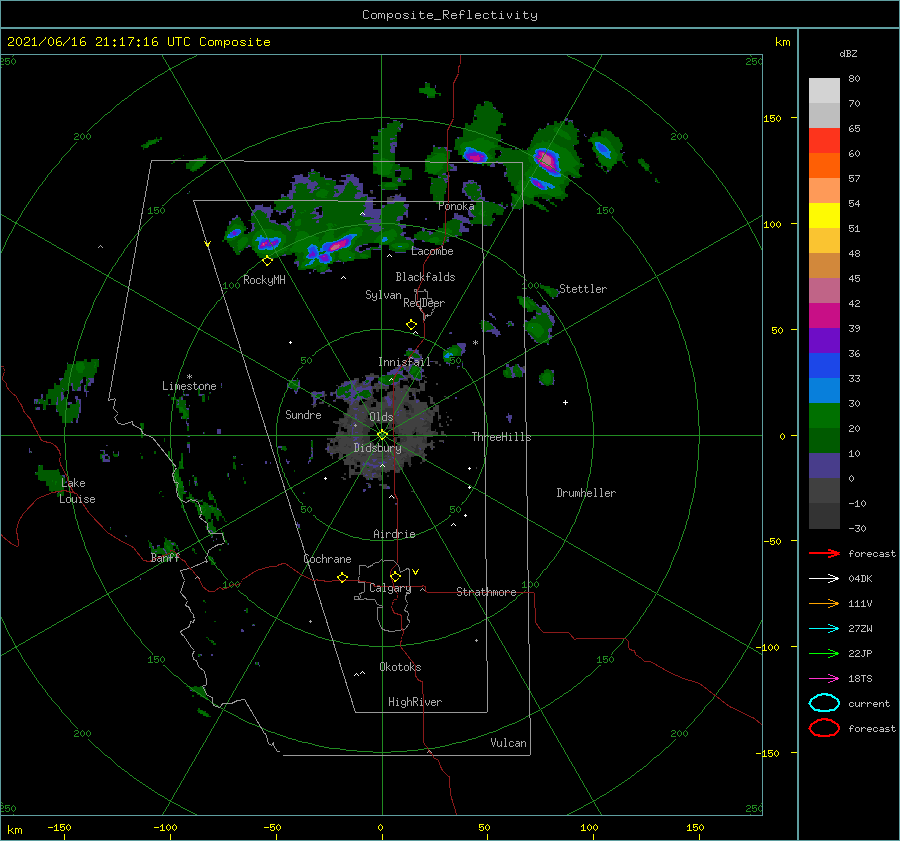Click the RedDeer city label
The image size is (900, 841).
click(424, 303)
